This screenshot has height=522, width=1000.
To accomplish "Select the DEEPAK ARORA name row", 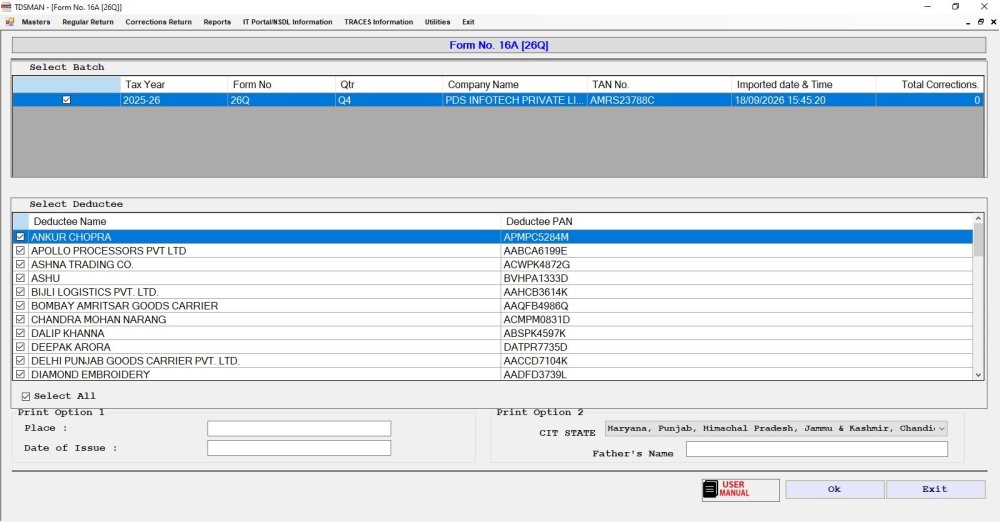I will coord(265,347).
